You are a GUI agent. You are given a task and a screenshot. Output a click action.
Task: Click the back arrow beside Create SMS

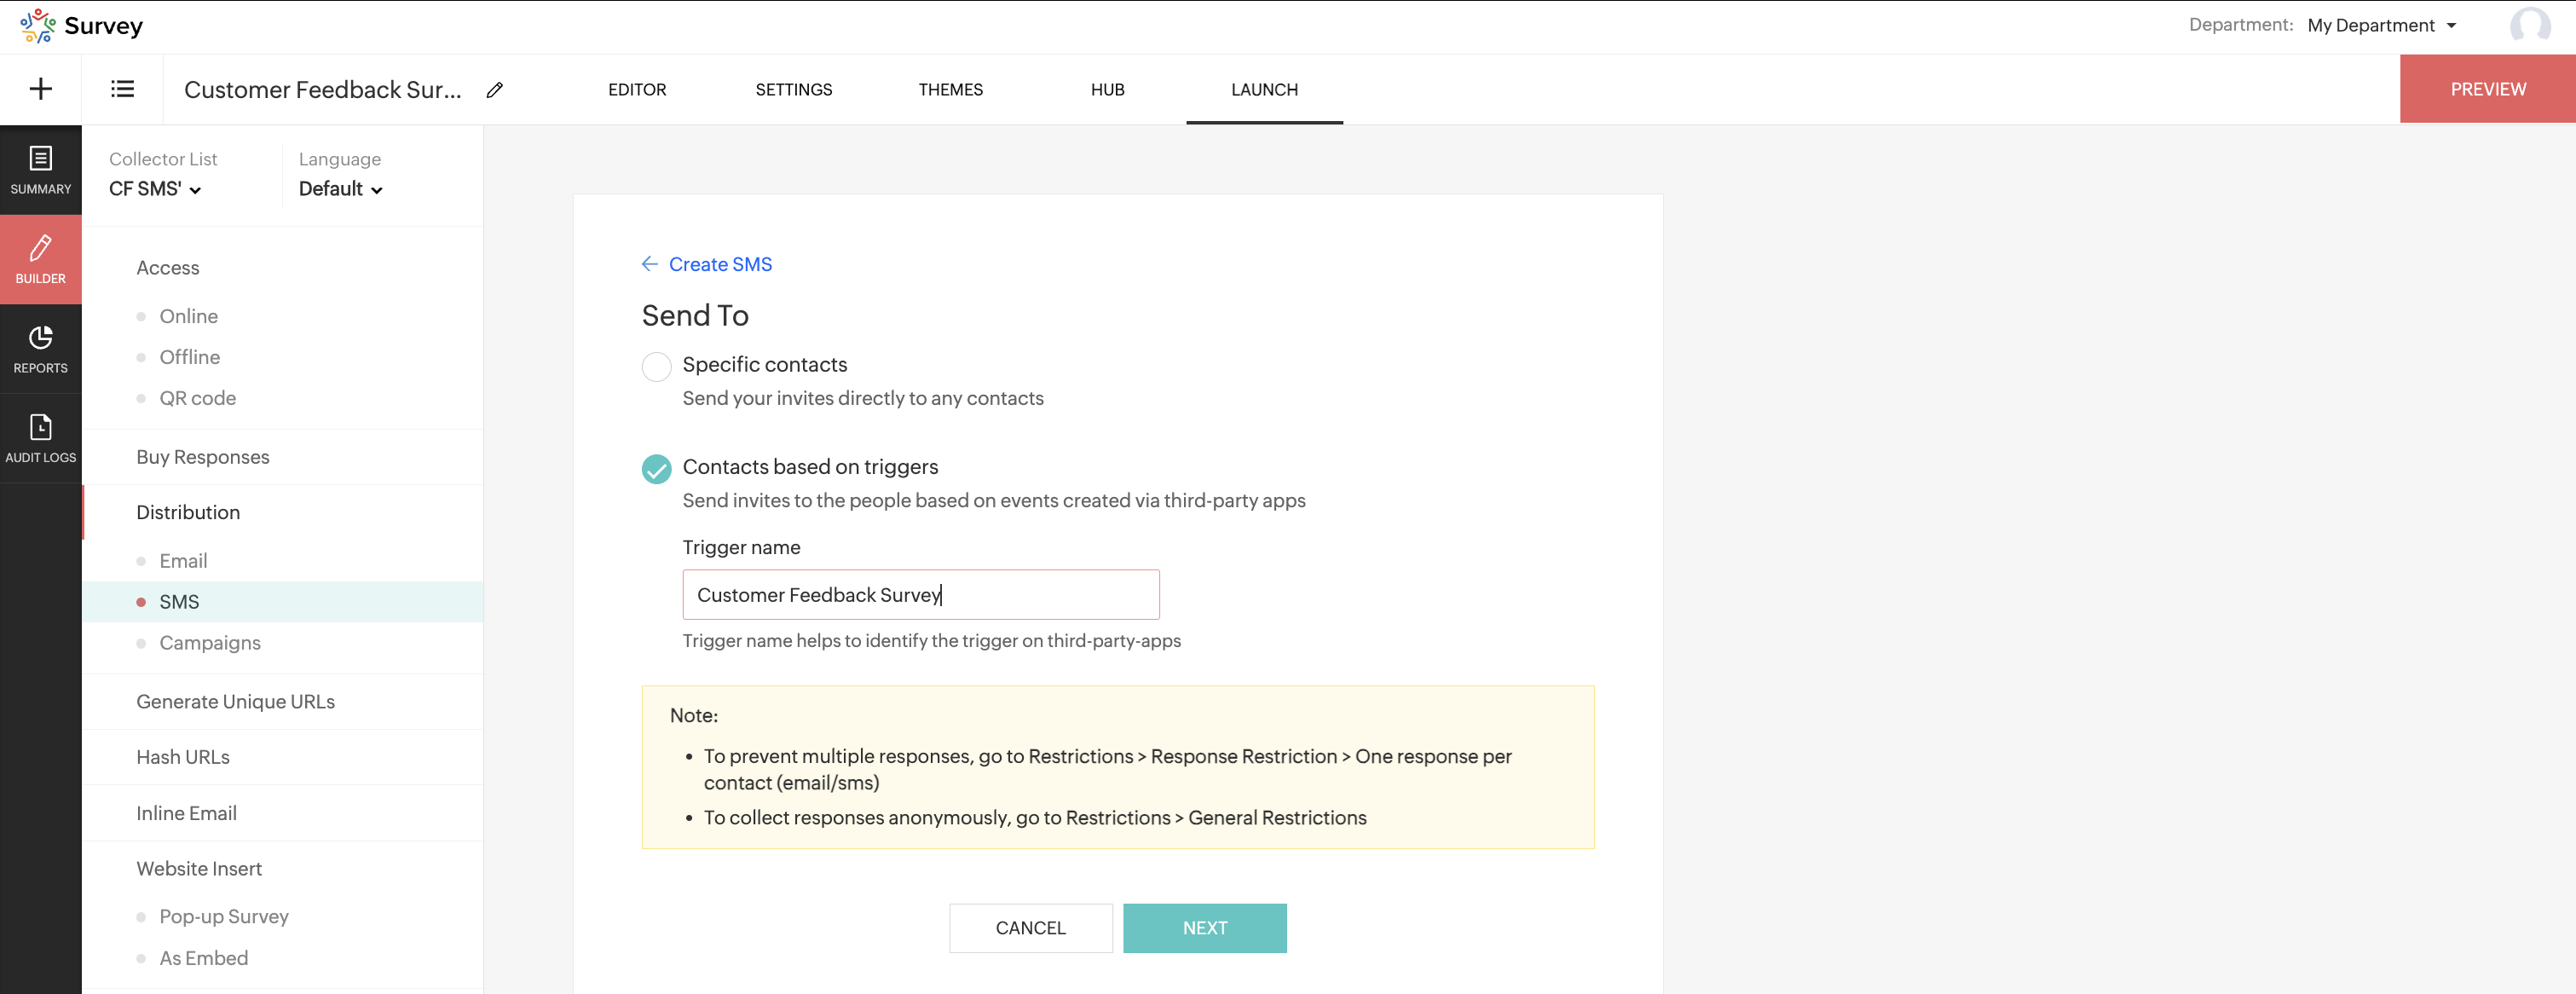pyautogui.click(x=650, y=264)
